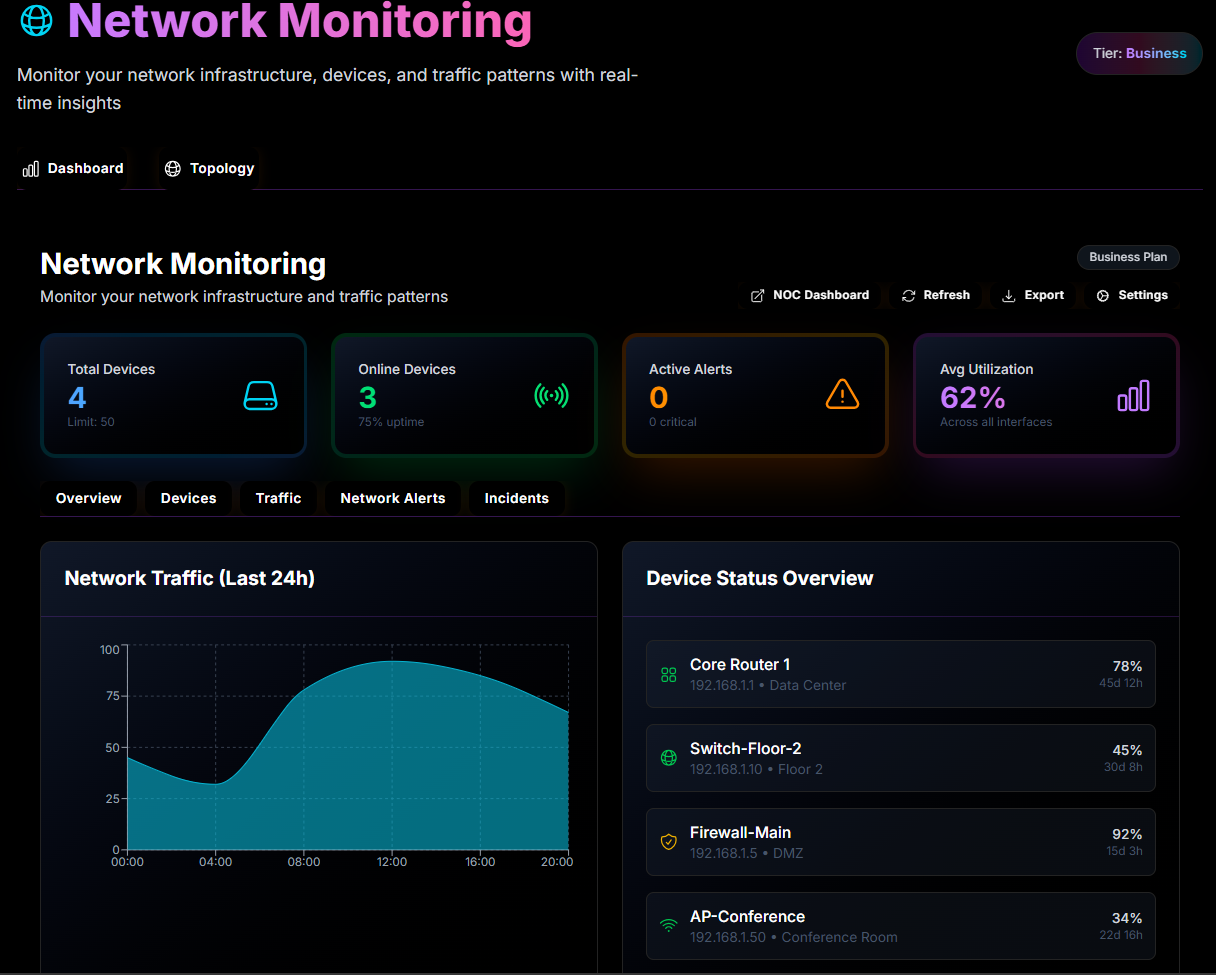The height and width of the screenshot is (975, 1216).
Task: Click the Active Alerts card
Action: 755,395
